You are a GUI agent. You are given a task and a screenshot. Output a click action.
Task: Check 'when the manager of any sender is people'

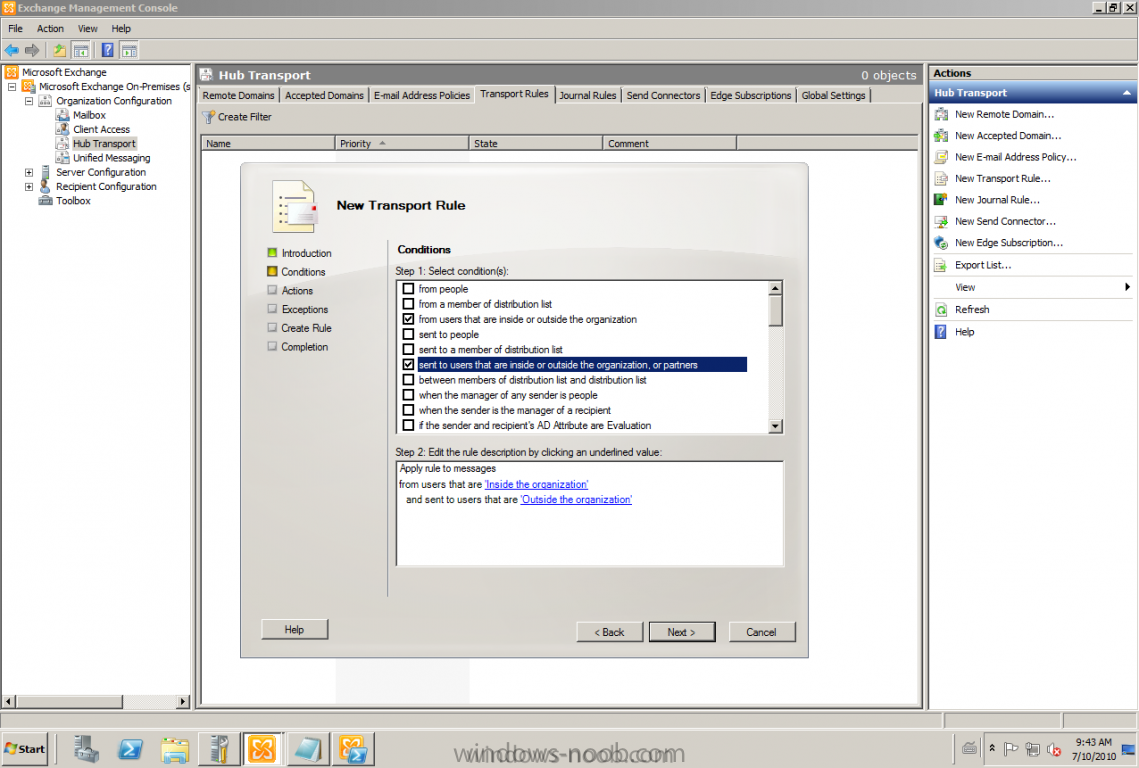pos(408,395)
